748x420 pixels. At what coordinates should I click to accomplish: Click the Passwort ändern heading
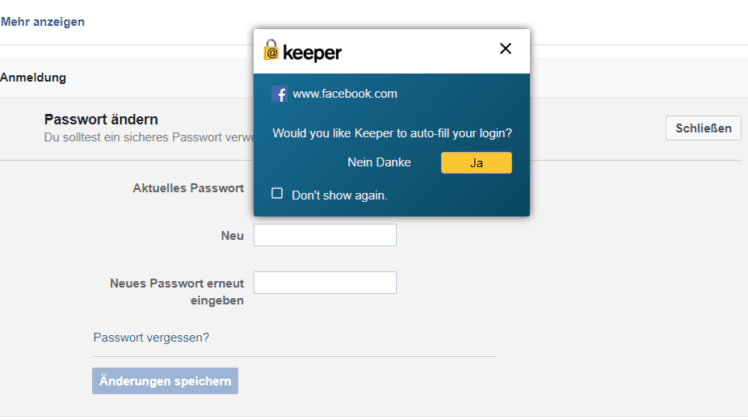click(x=101, y=119)
